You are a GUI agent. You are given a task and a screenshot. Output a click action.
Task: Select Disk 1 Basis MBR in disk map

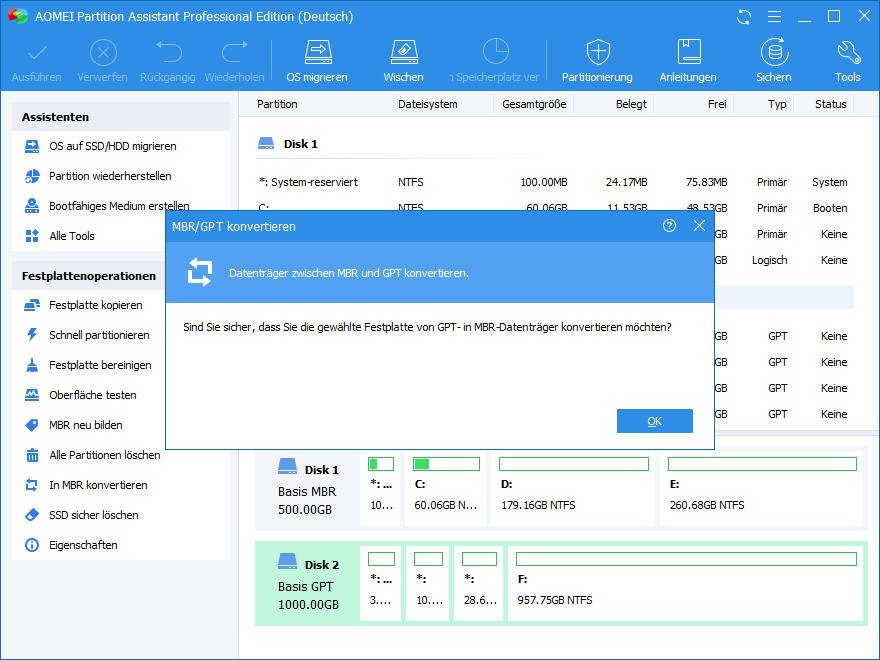(x=307, y=489)
